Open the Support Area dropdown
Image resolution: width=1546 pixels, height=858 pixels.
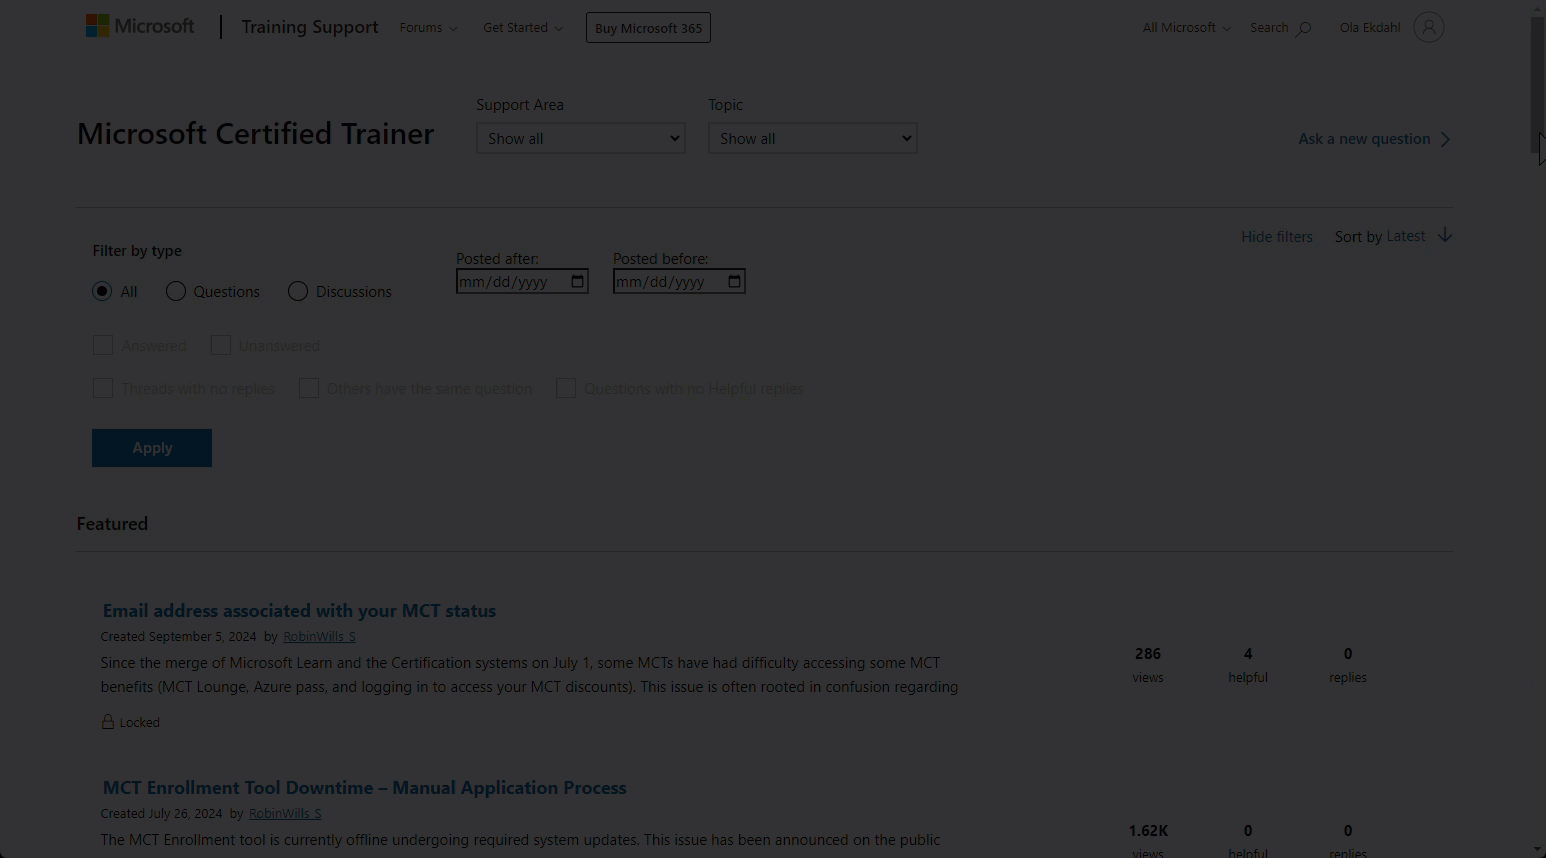tap(581, 138)
